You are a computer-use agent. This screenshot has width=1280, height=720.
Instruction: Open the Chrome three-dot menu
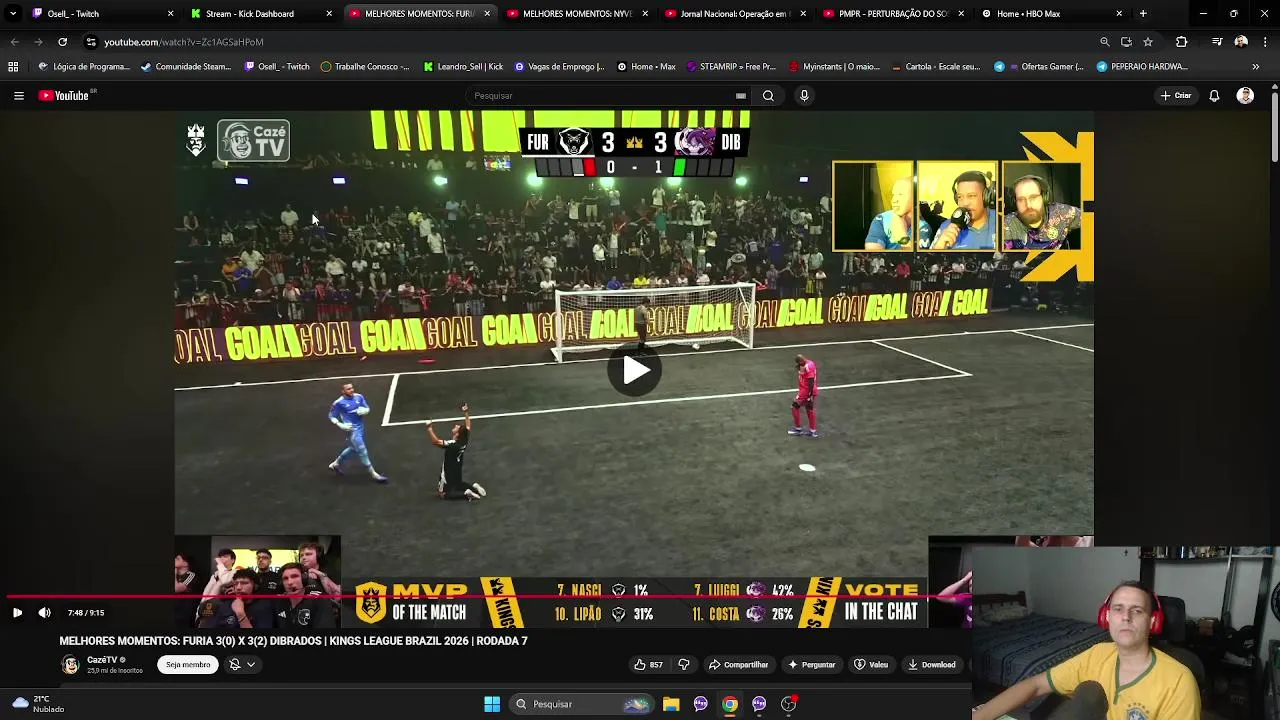coord(1265,42)
